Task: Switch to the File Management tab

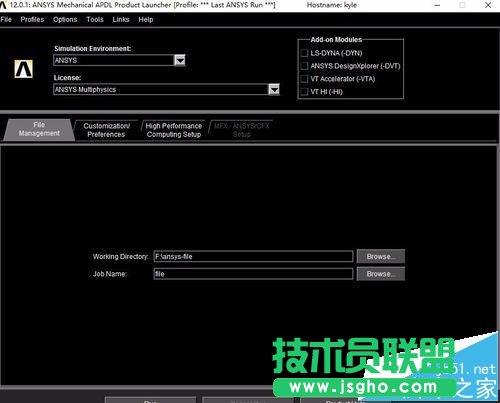Action: [x=39, y=129]
